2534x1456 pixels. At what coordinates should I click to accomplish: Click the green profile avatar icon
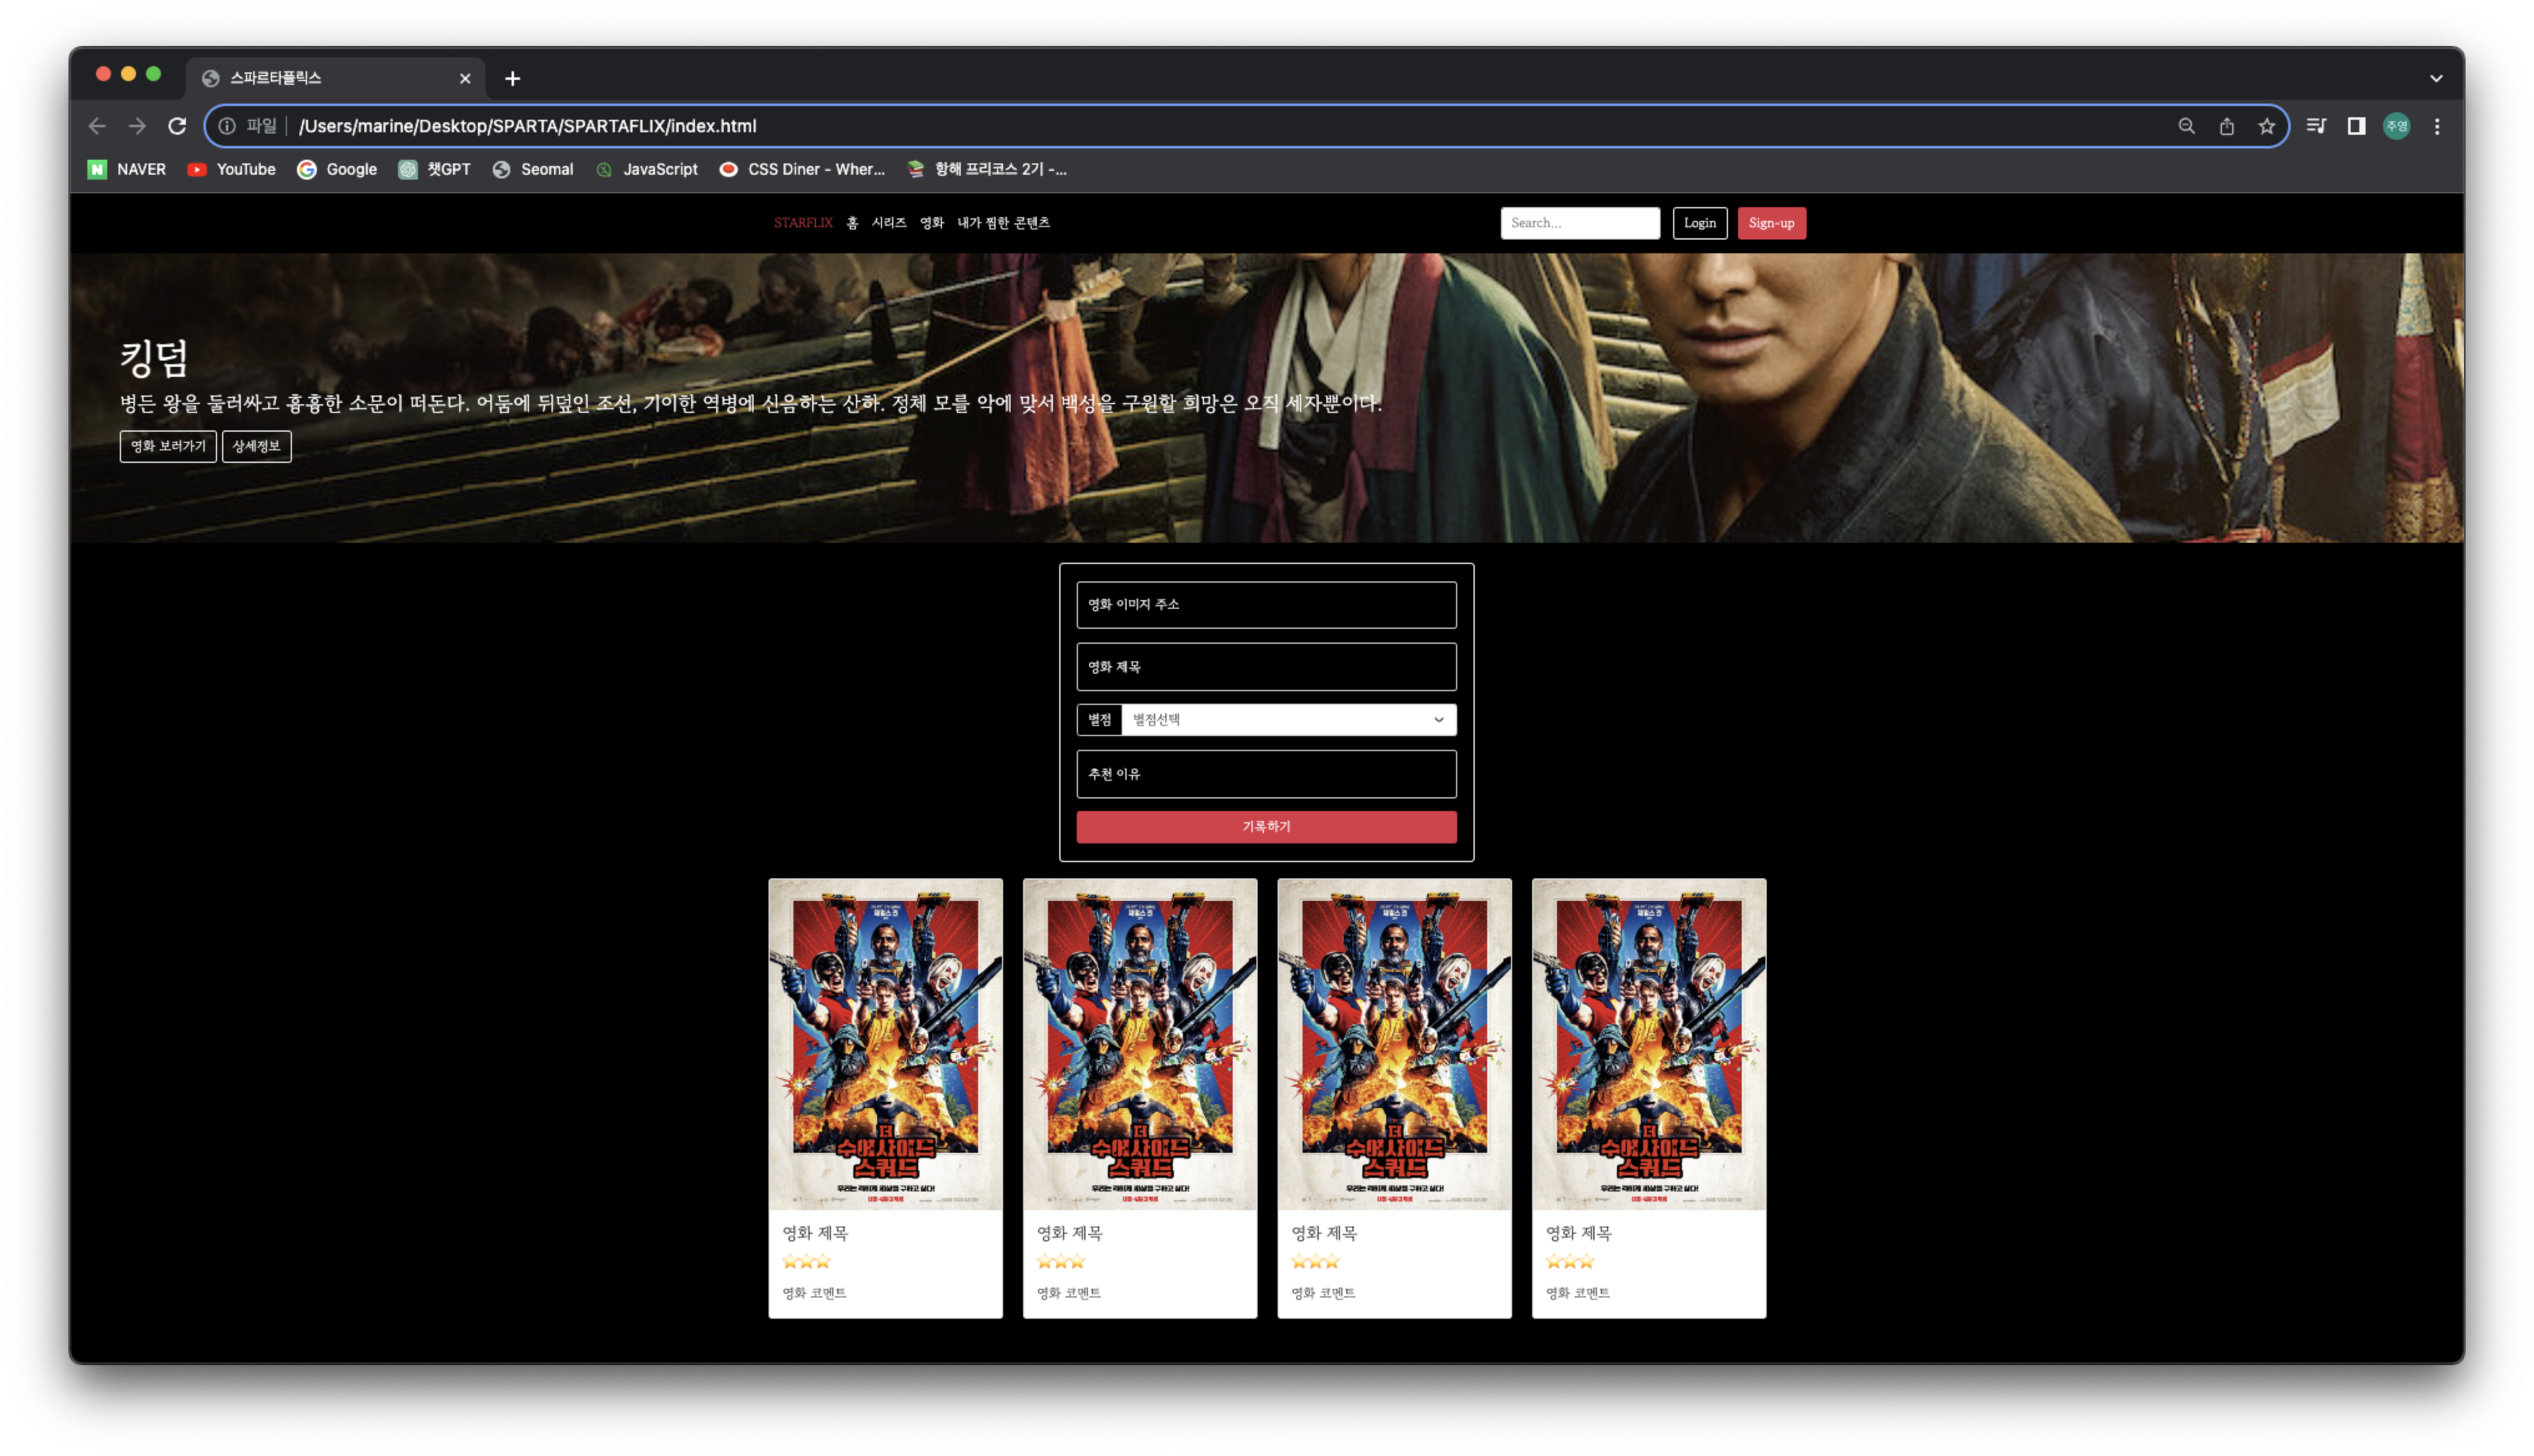2396,126
